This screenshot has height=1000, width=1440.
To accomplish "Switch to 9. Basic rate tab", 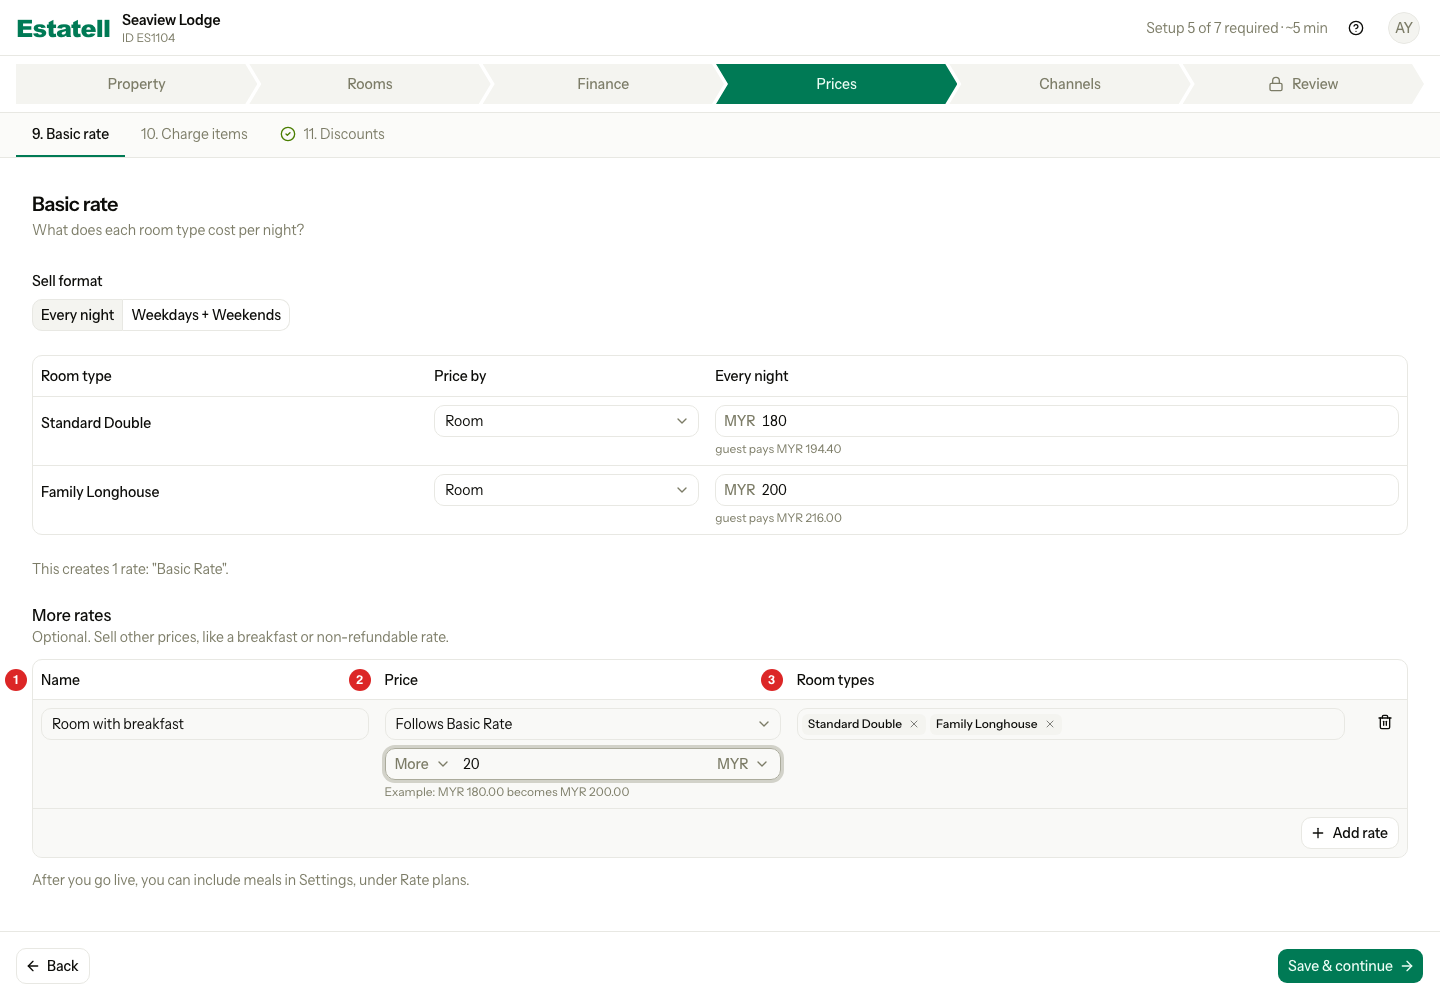I will pyautogui.click(x=70, y=134).
